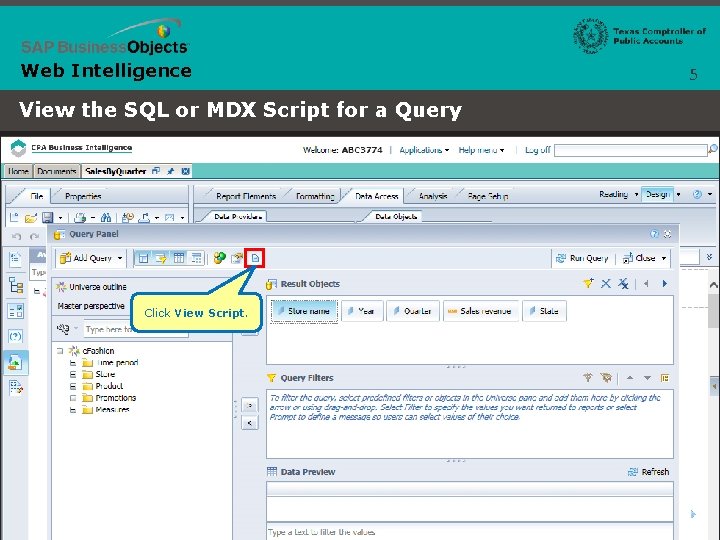Open the Report Elements tab

(x=246, y=196)
